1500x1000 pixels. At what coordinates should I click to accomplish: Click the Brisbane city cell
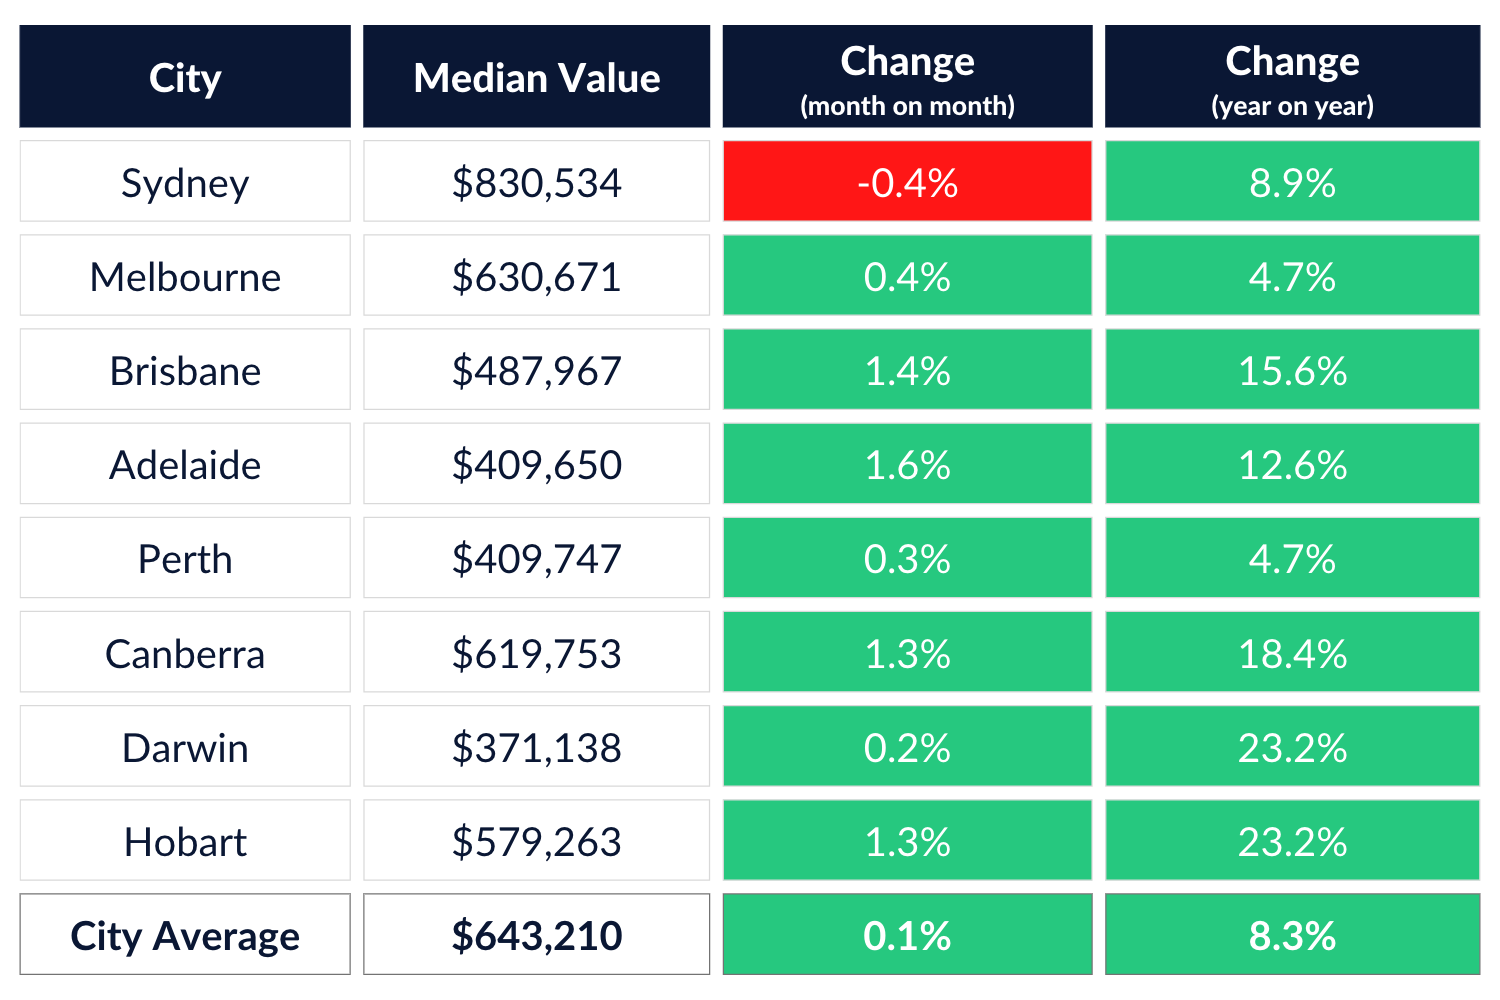click(185, 370)
